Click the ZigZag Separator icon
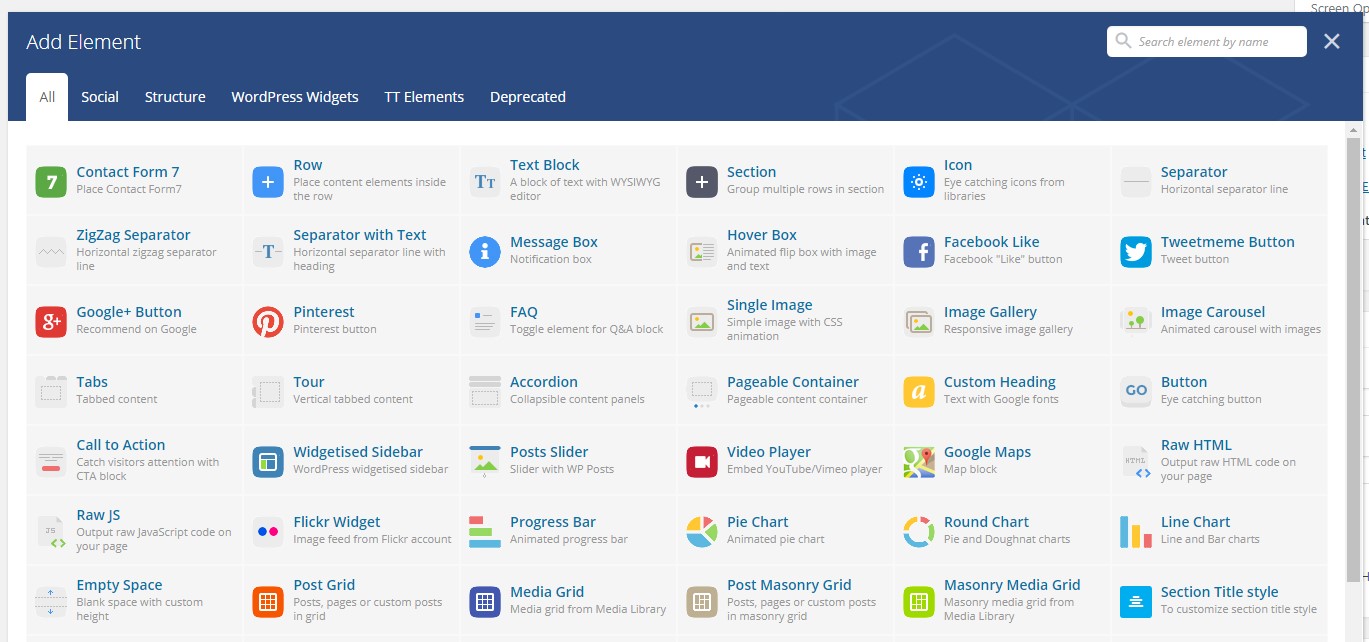Image resolution: width=1369 pixels, height=642 pixels. click(x=51, y=252)
